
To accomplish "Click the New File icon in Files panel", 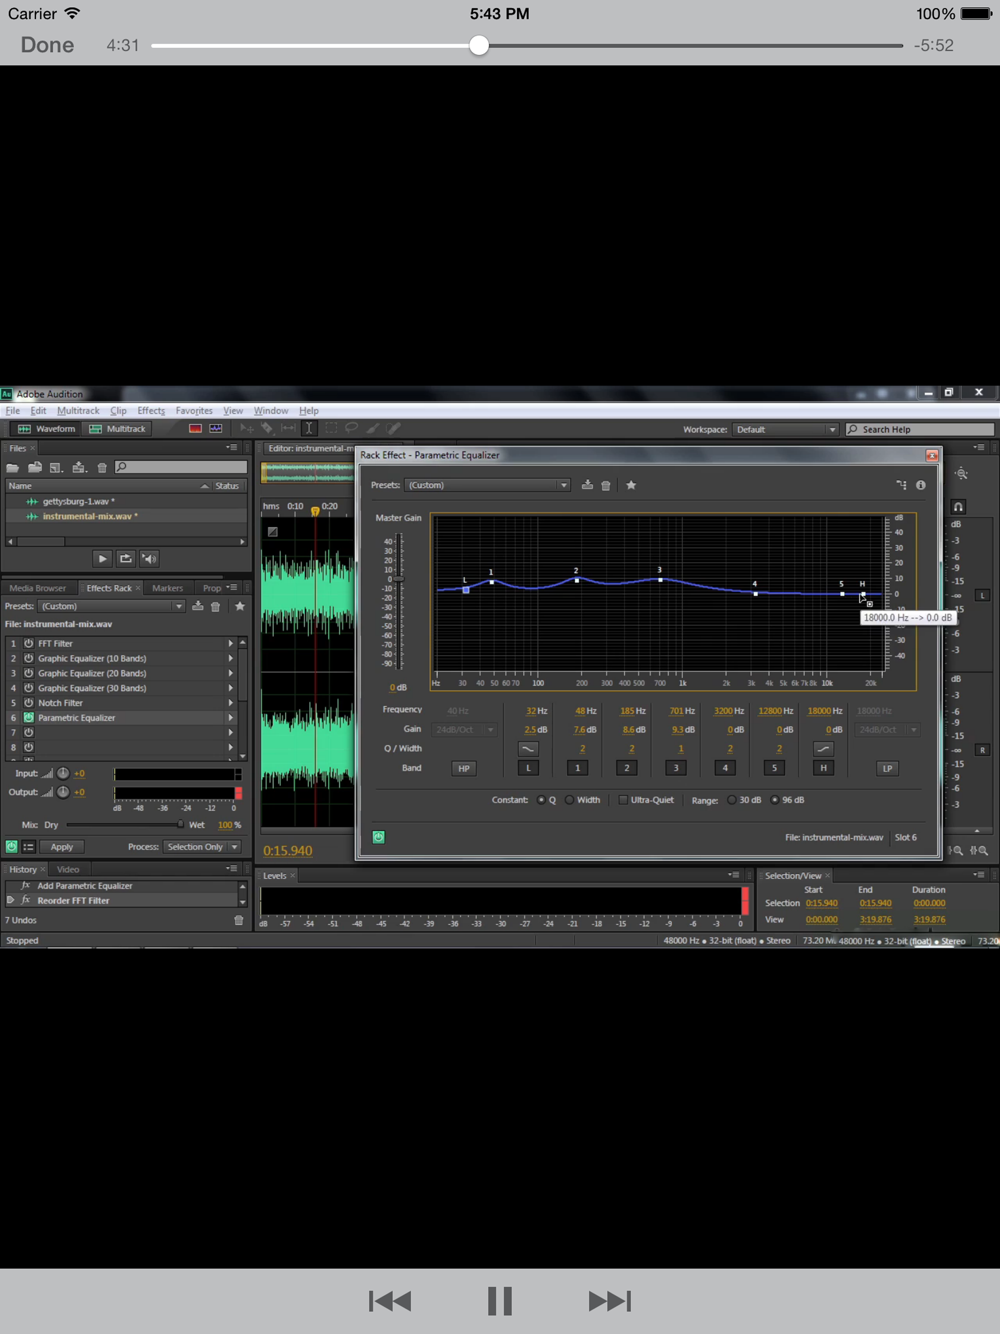I will [56, 468].
